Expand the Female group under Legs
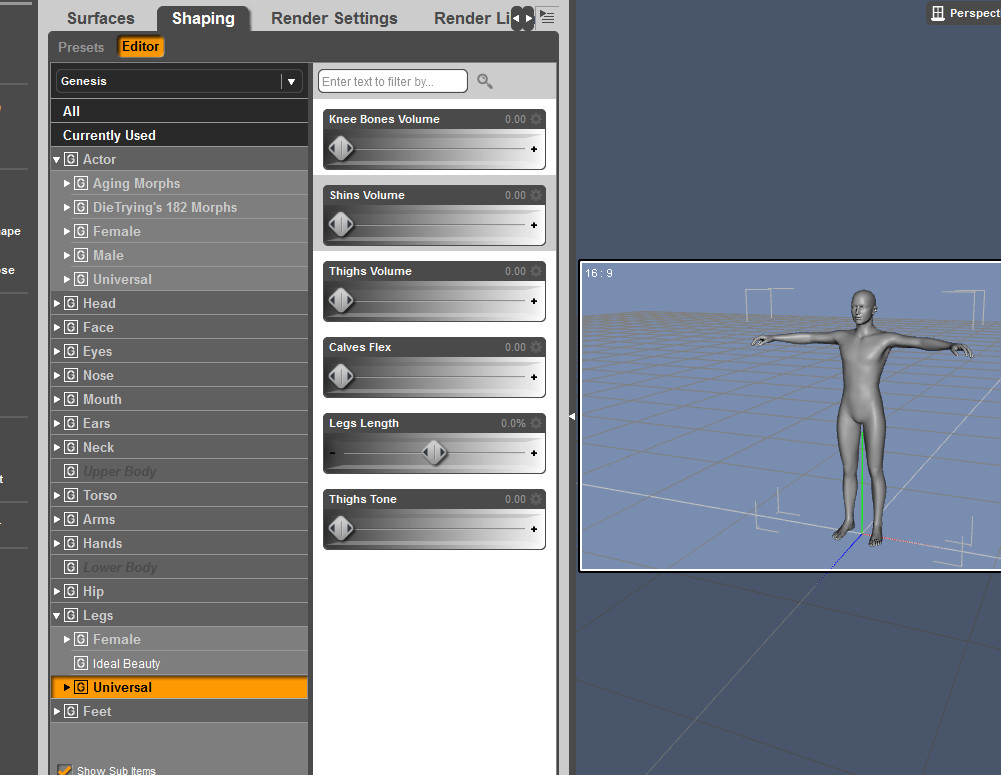1001x775 pixels. (66, 639)
